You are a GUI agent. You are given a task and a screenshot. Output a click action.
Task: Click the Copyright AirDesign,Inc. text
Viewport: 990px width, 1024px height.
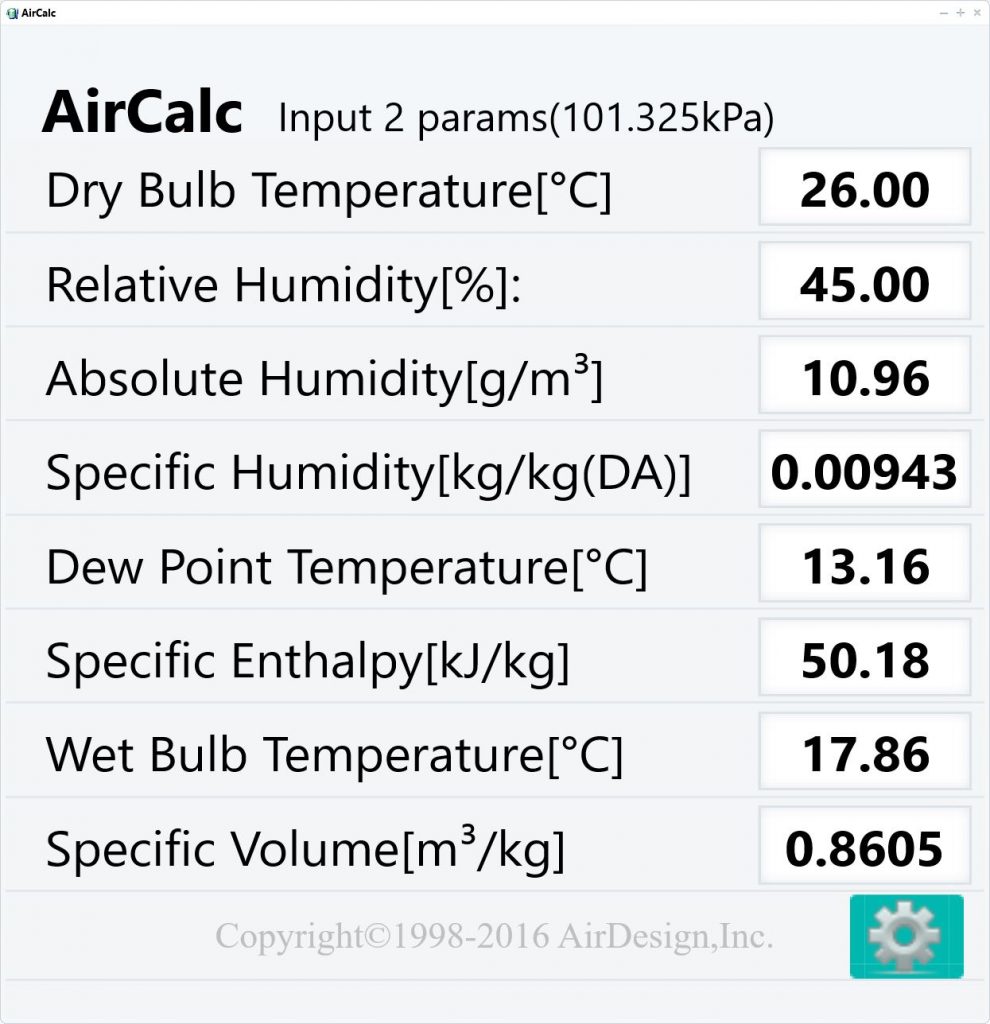pos(494,938)
